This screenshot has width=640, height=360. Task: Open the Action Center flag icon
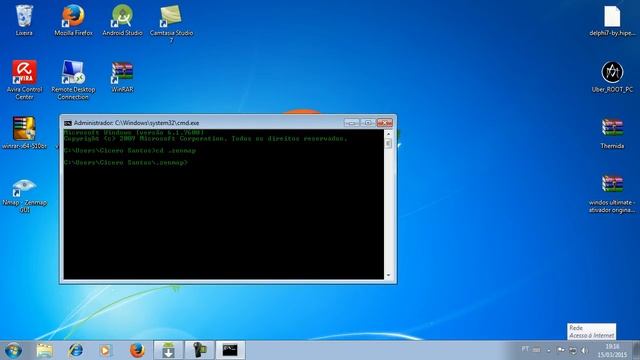(x=561, y=350)
